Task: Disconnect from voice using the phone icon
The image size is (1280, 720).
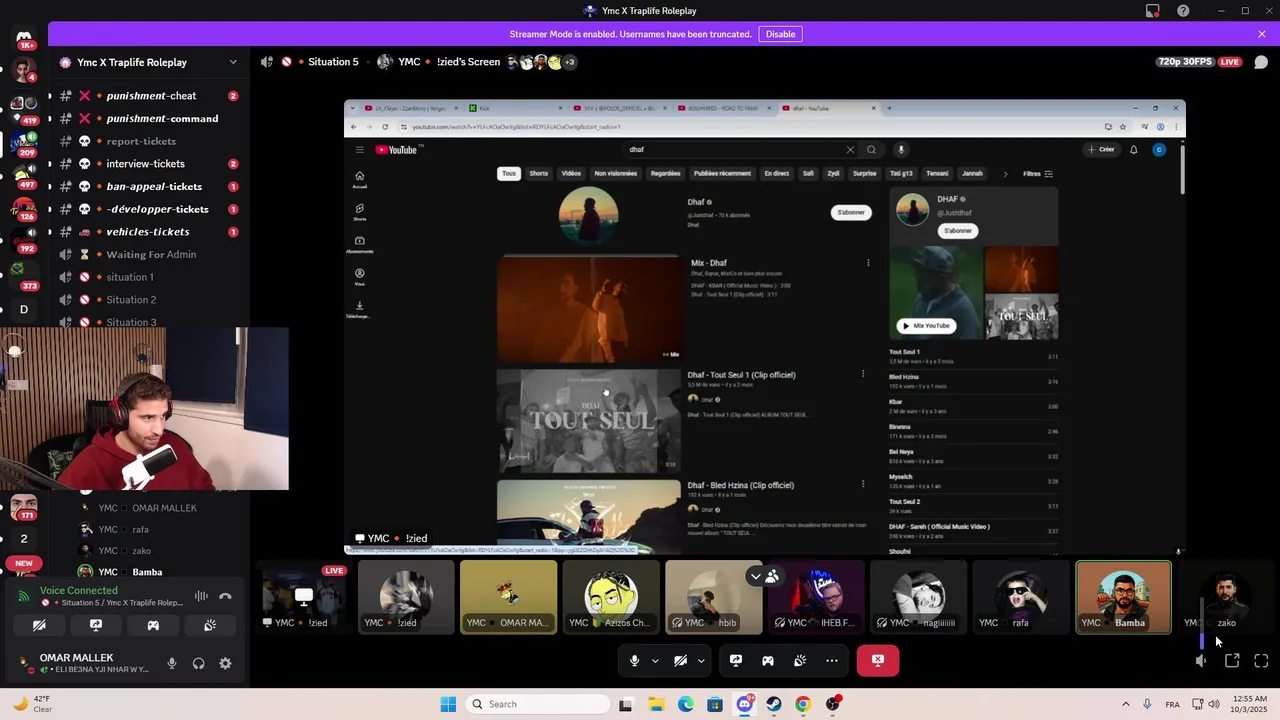Action: click(226, 596)
